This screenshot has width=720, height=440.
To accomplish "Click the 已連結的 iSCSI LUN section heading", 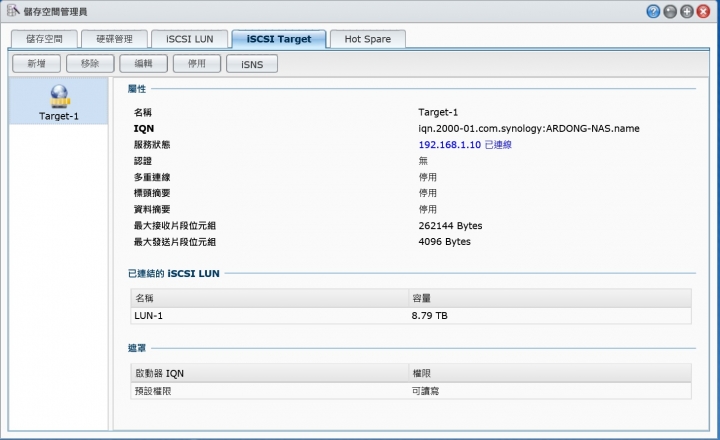I will (174, 273).
